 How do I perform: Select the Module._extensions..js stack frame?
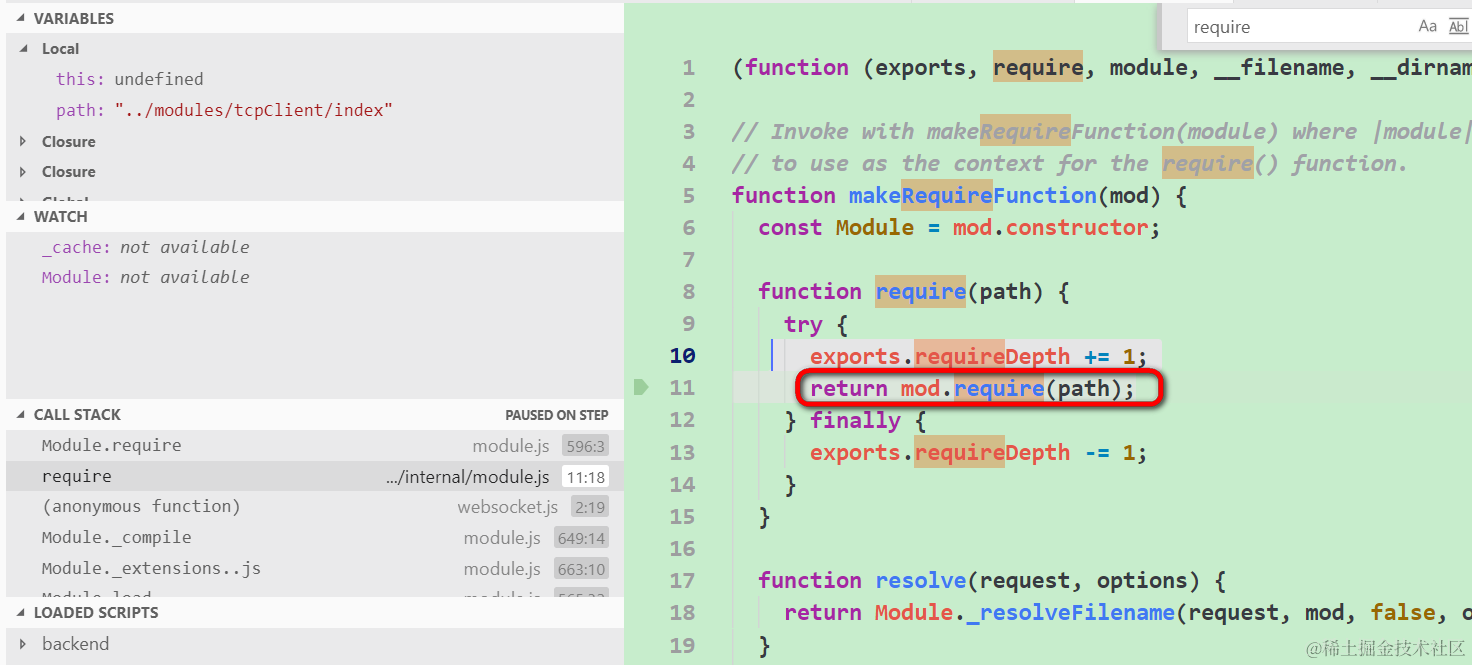click(x=314, y=568)
